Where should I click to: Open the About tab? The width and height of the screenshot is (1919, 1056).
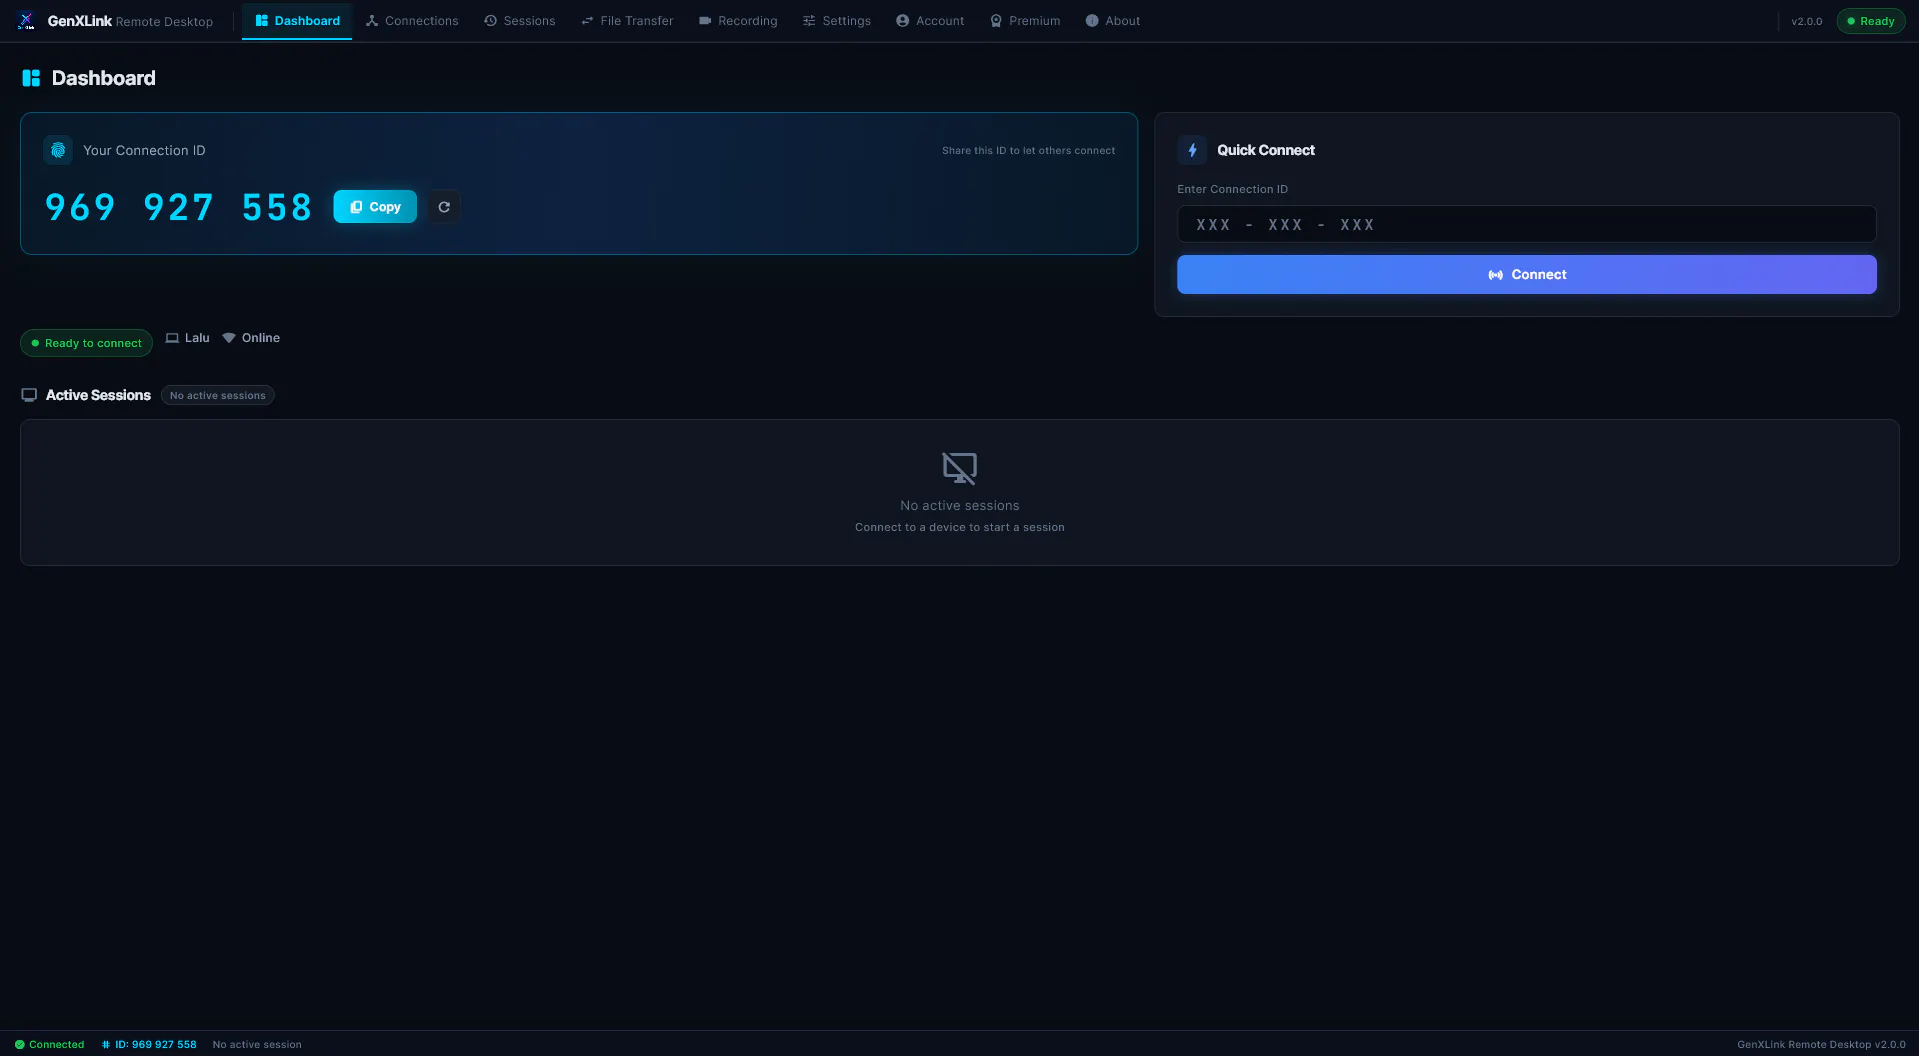click(x=1113, y=21)
